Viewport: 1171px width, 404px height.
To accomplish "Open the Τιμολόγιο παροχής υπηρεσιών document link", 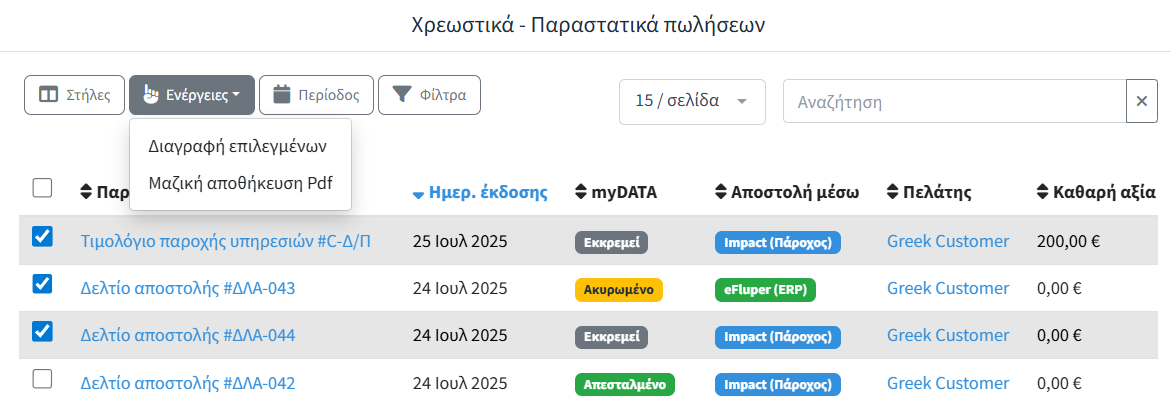I will pos(226,241).
